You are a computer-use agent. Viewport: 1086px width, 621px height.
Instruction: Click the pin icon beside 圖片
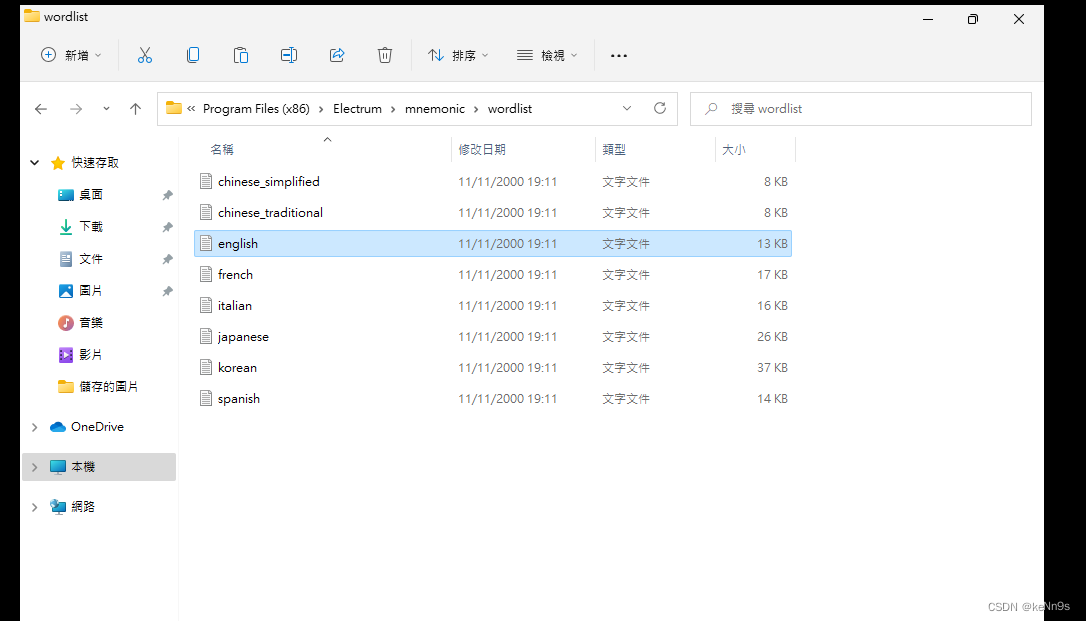[x=168, y=291]
